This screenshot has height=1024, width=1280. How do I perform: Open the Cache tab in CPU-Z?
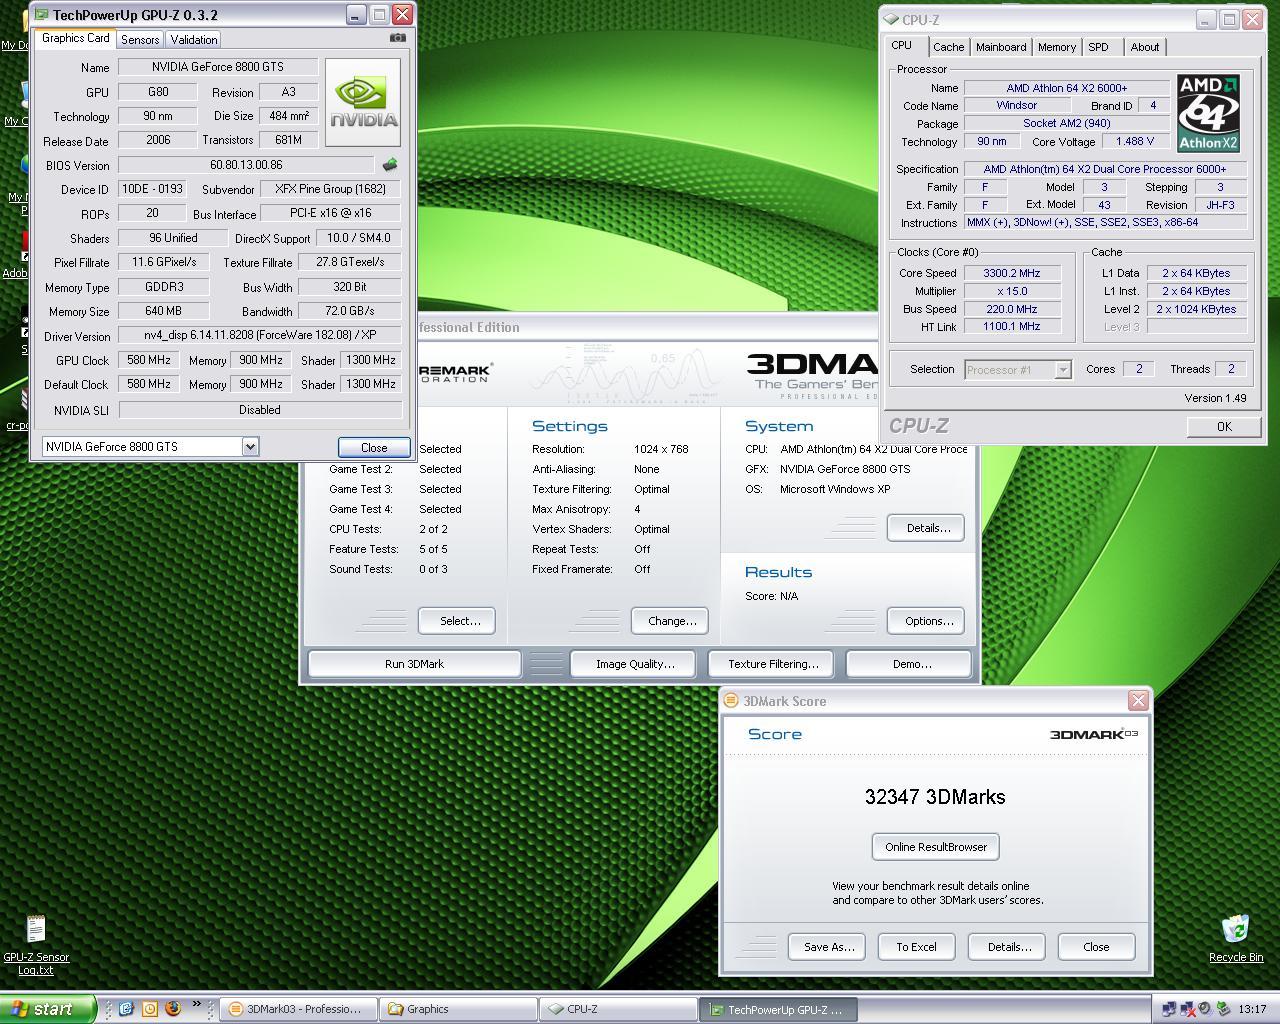[948, 47]
